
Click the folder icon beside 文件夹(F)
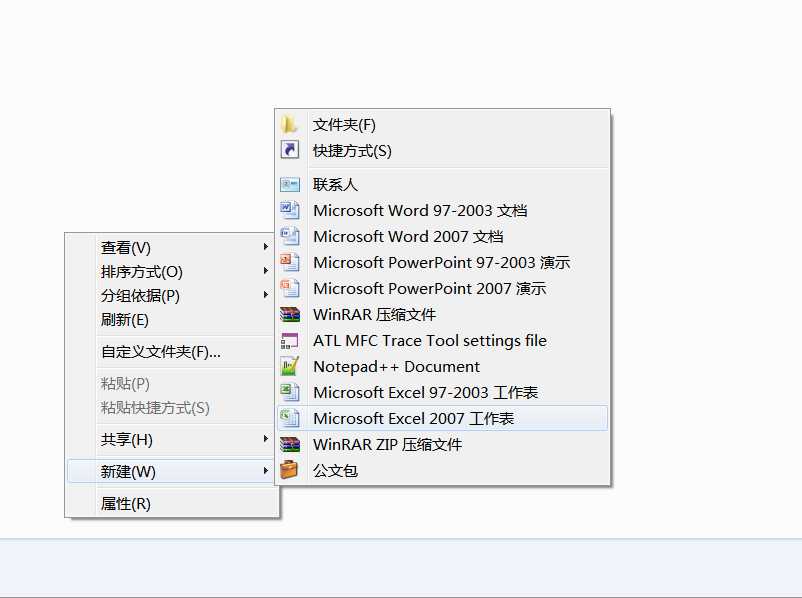click(x=289, y=124)
